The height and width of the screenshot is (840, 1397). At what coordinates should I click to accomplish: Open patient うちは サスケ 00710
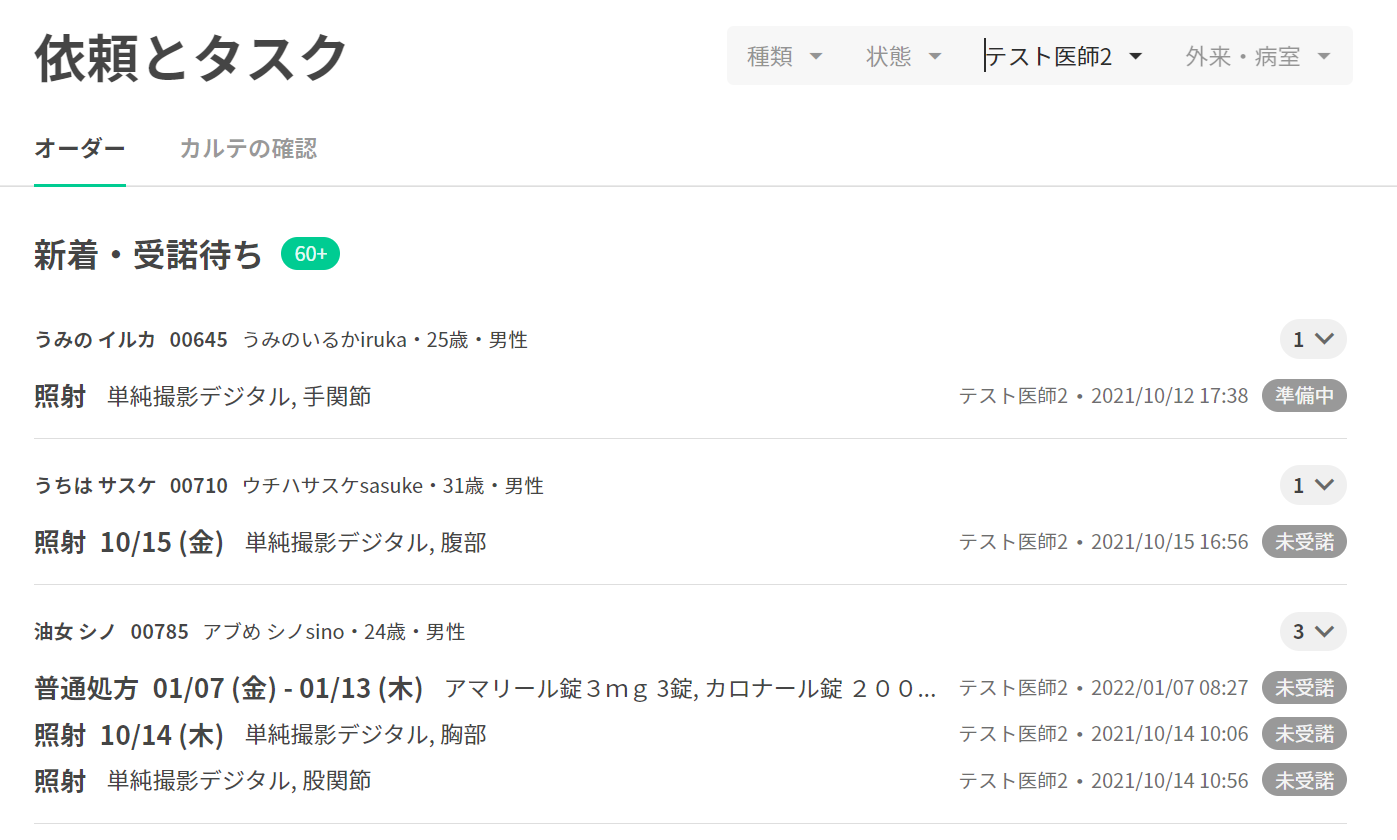(x=131, y=486)
